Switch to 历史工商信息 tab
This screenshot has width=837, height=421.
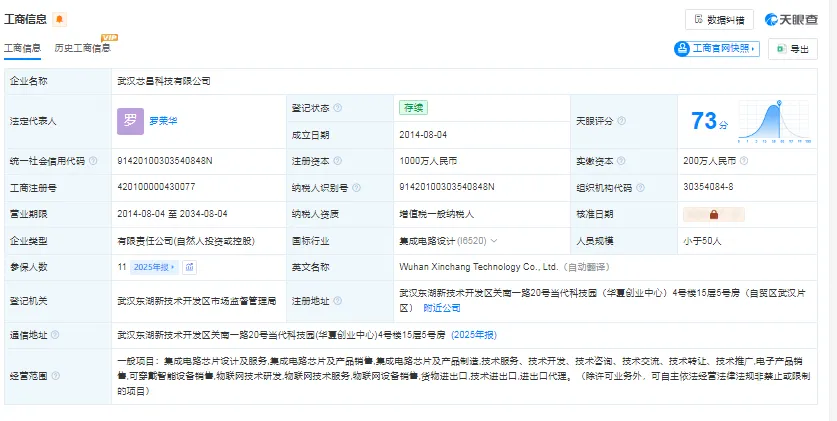82,48
